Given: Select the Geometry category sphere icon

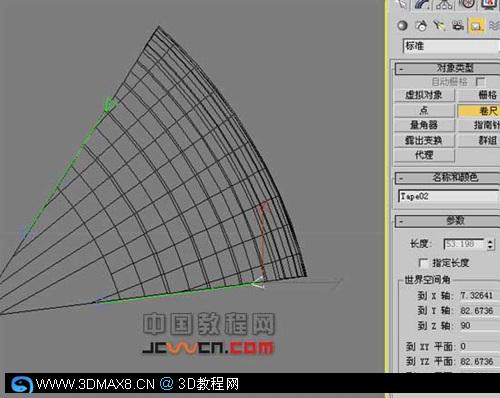Looking at the screenshot, I should click(x=402, y=26).
